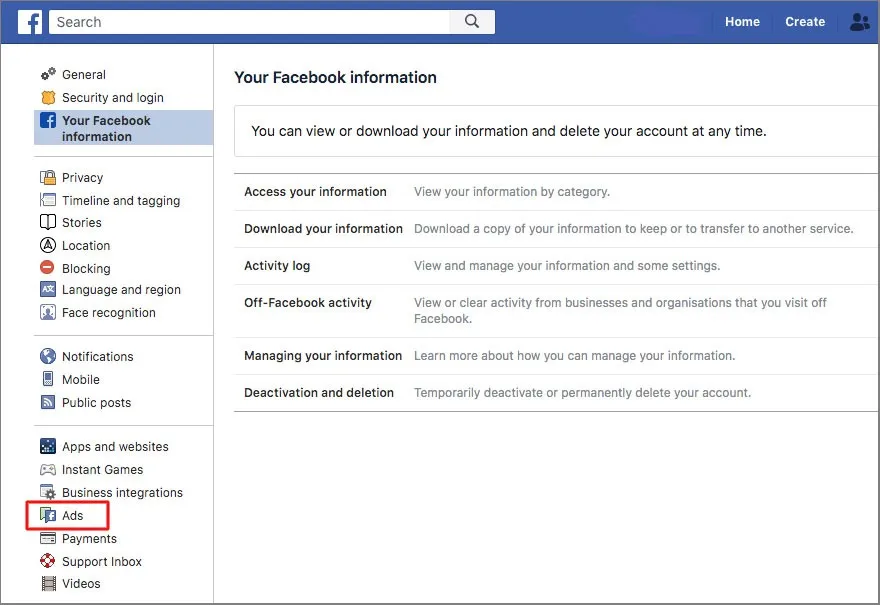The image size is (880, 605).
Task: Click the Create menu item
Action: pyautogui.click(x=805, y=21)
